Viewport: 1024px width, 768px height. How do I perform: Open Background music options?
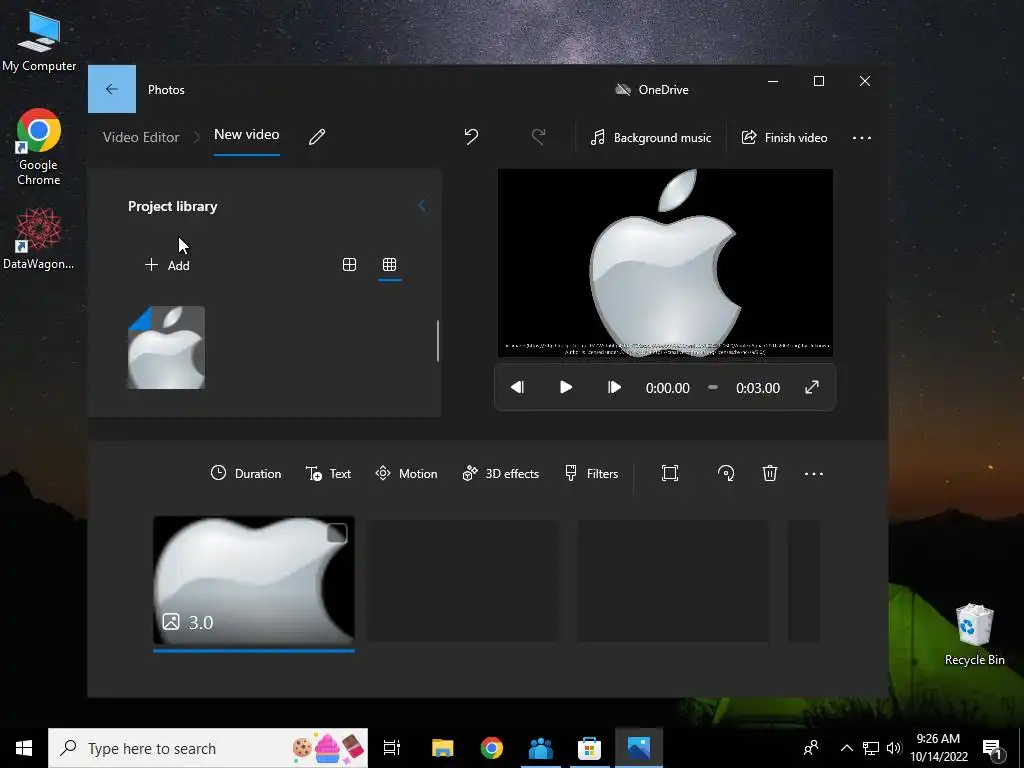tap(650, 138)
